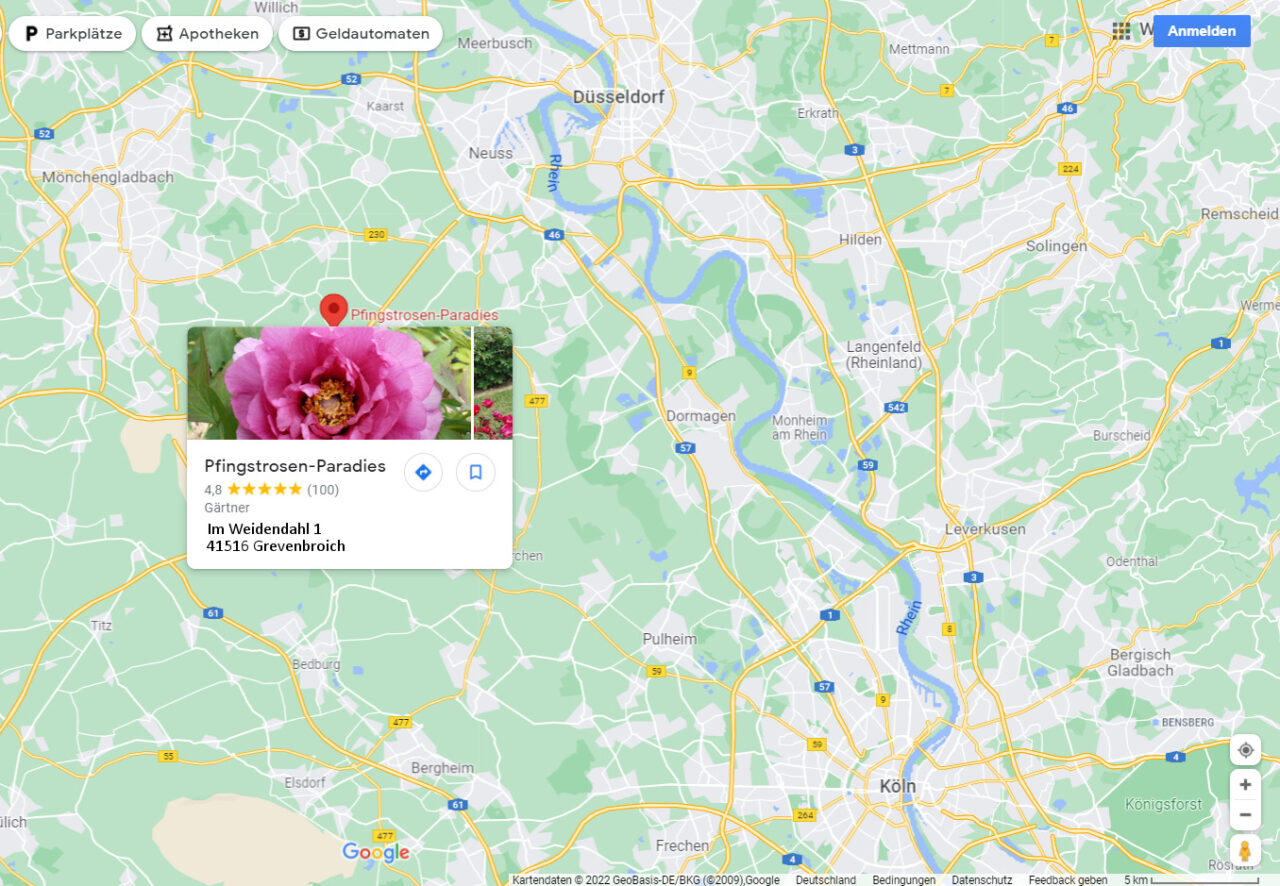Select the Pegman Street View icon

pos(1245,846)
